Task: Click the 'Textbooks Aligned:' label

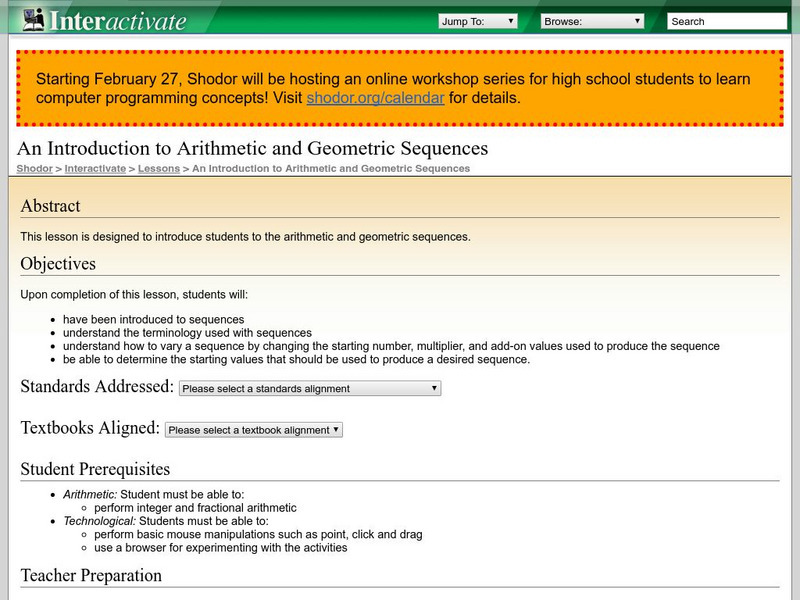Action: click(90, 428)
